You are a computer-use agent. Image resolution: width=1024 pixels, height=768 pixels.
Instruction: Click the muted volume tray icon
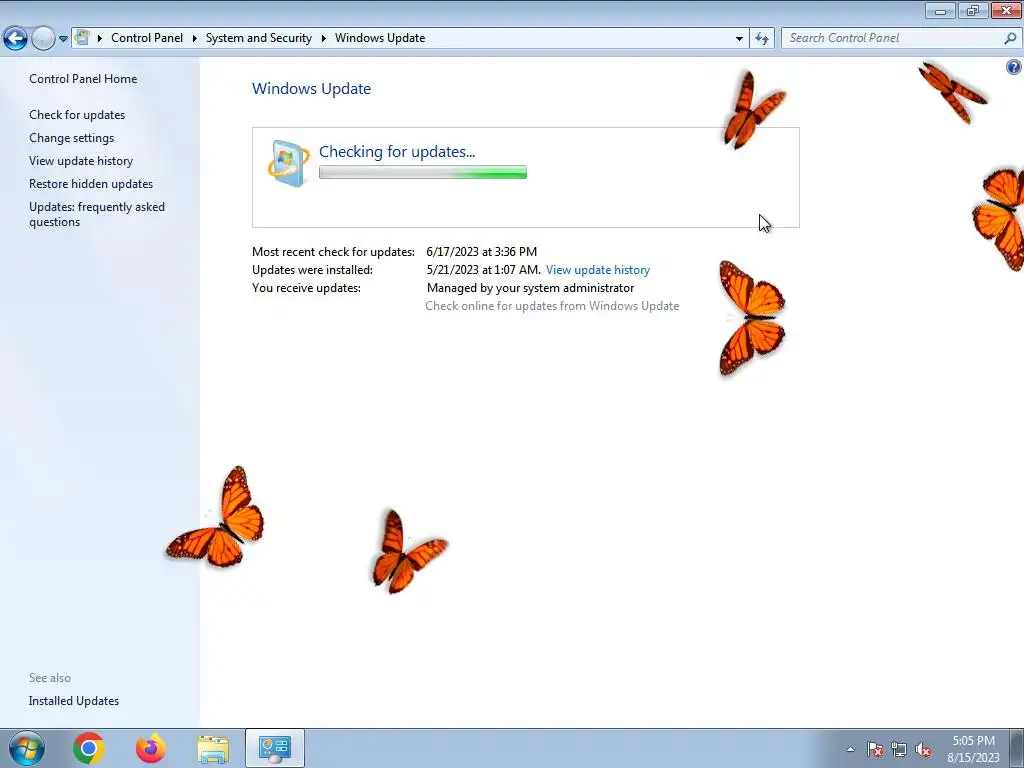(x=923, y=749)
